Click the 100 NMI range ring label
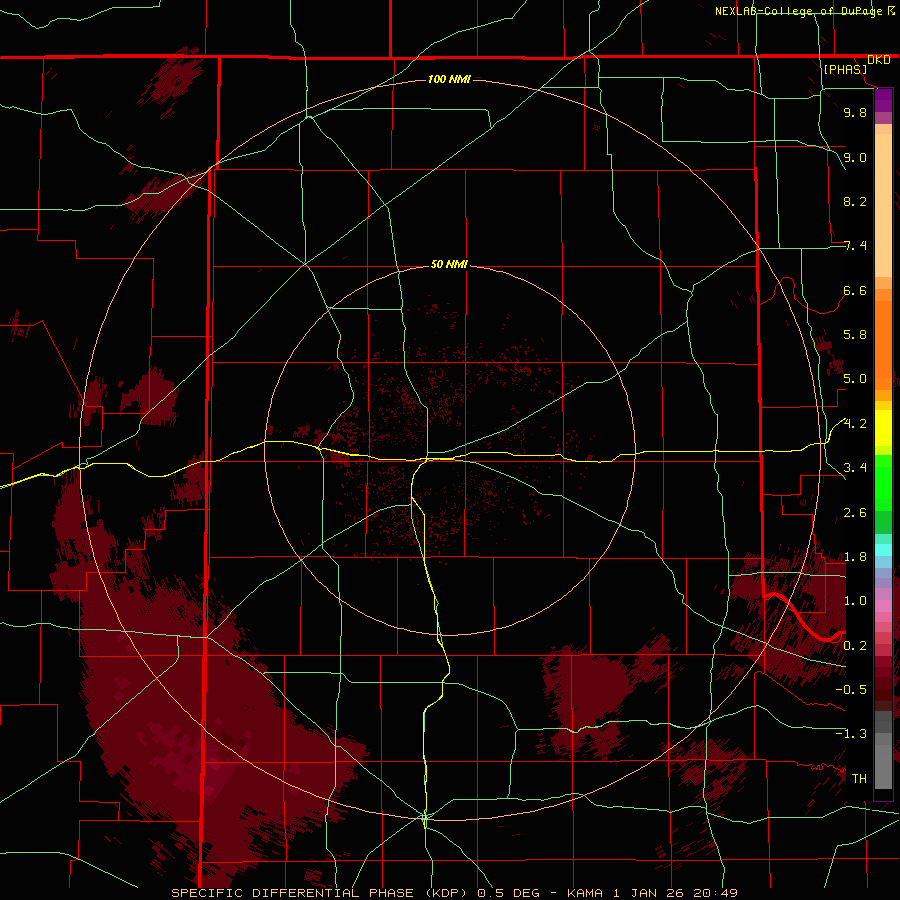Image resolution: width=900 pixels, height=900 pixels. (449, 79)
